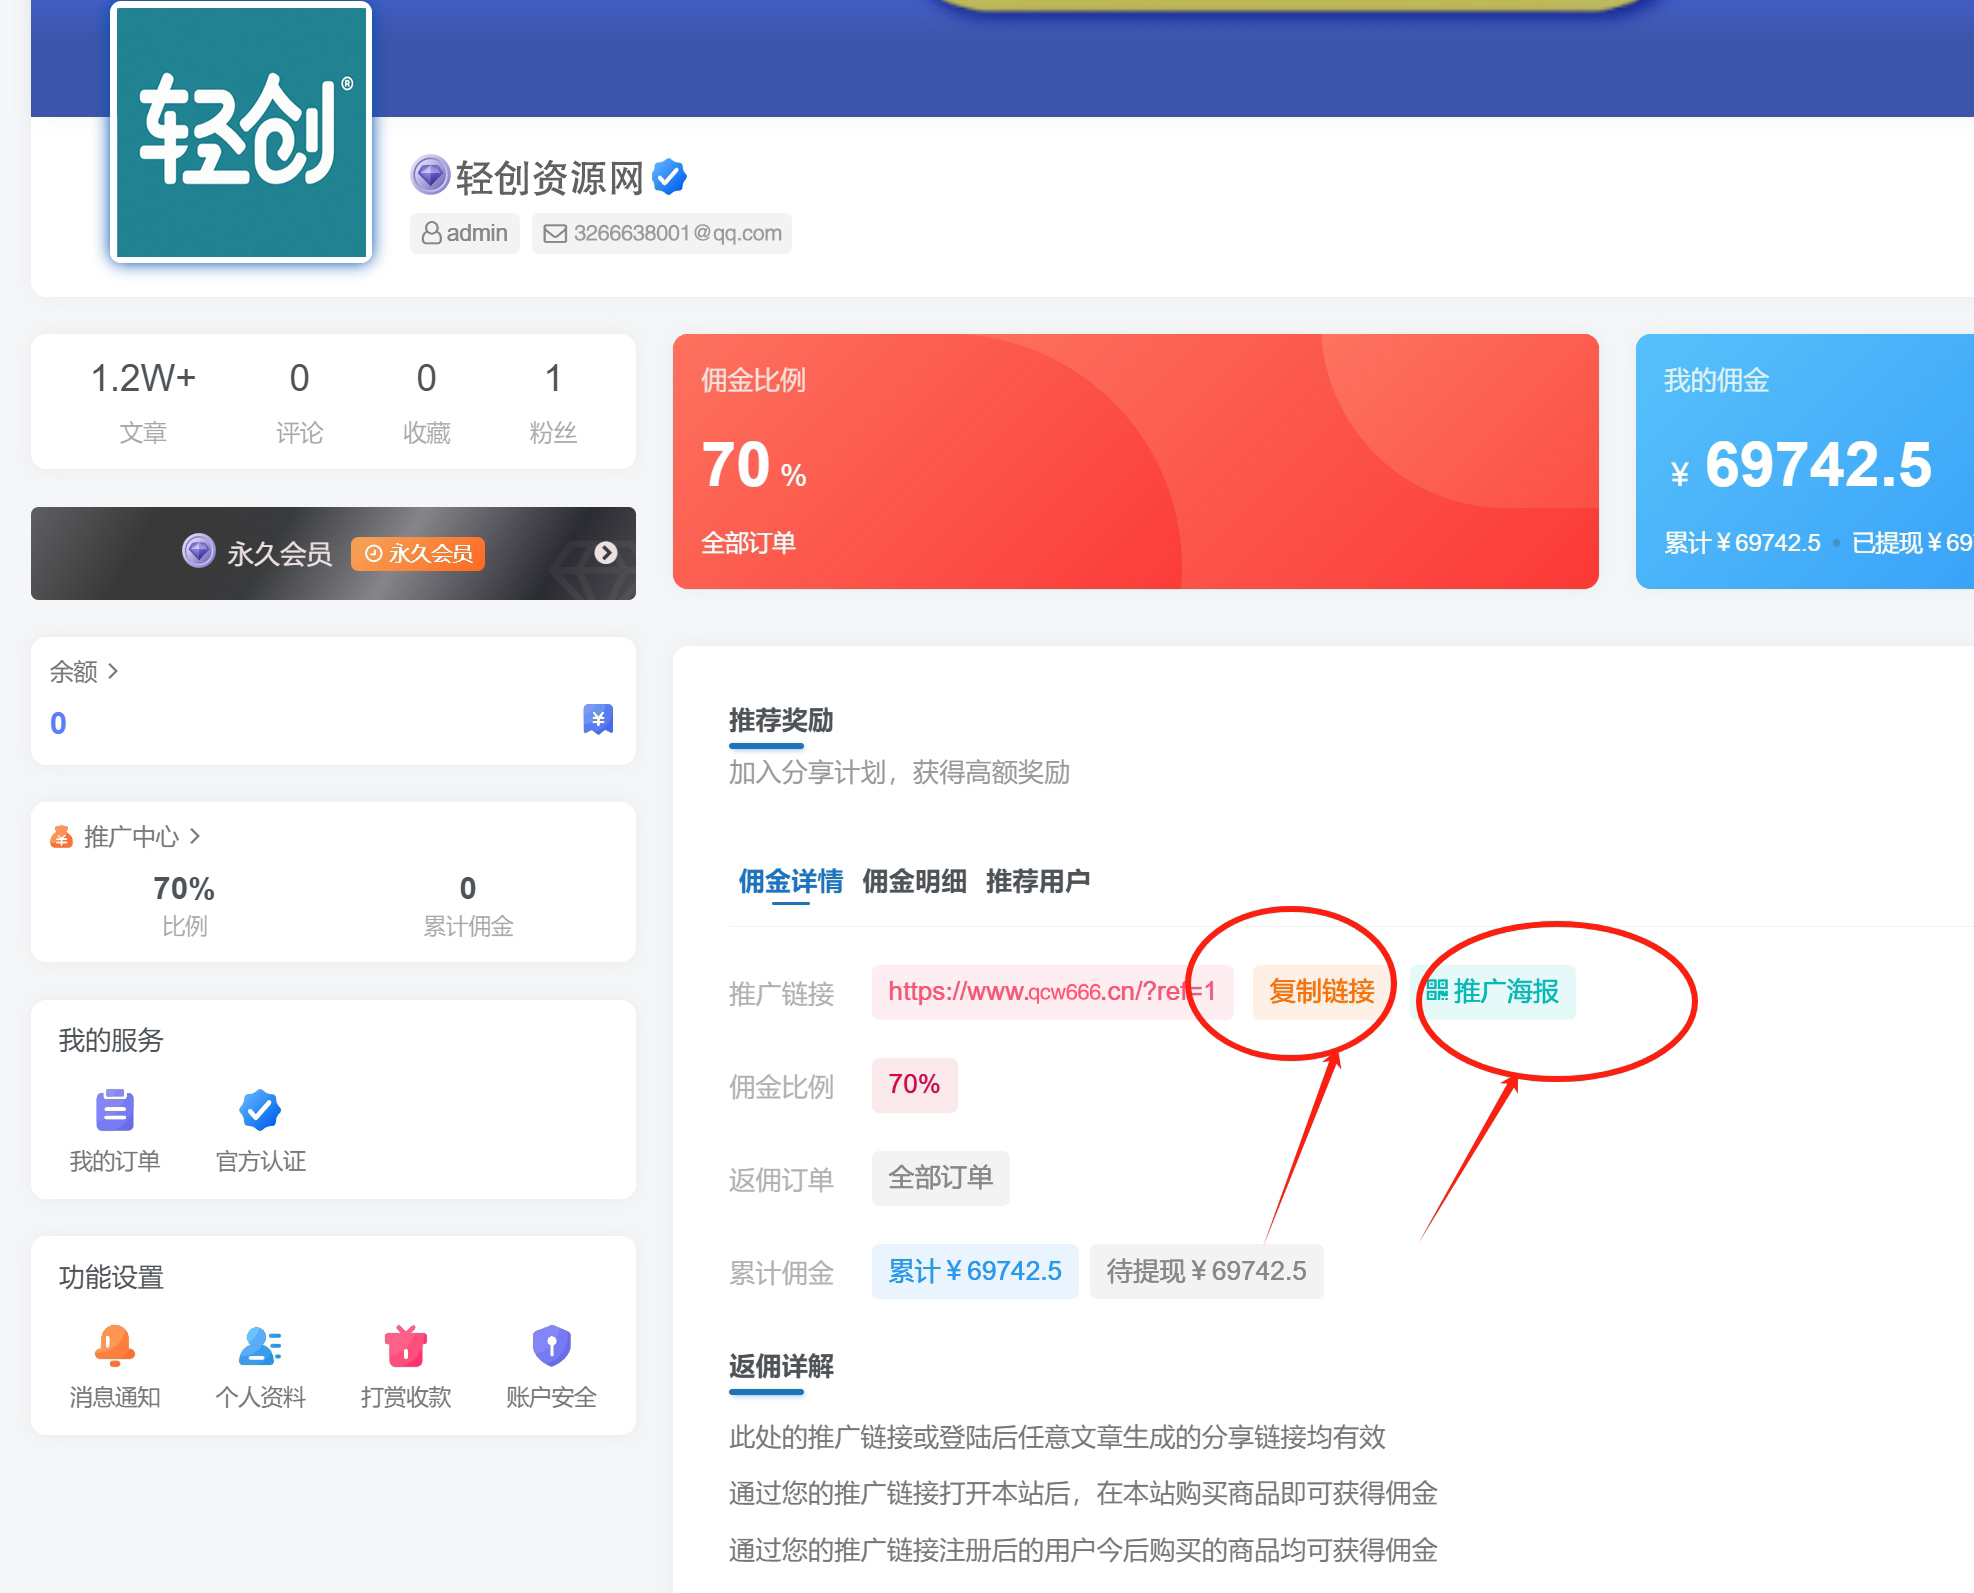Click the 轻创 logo avatar

point(241,132)
